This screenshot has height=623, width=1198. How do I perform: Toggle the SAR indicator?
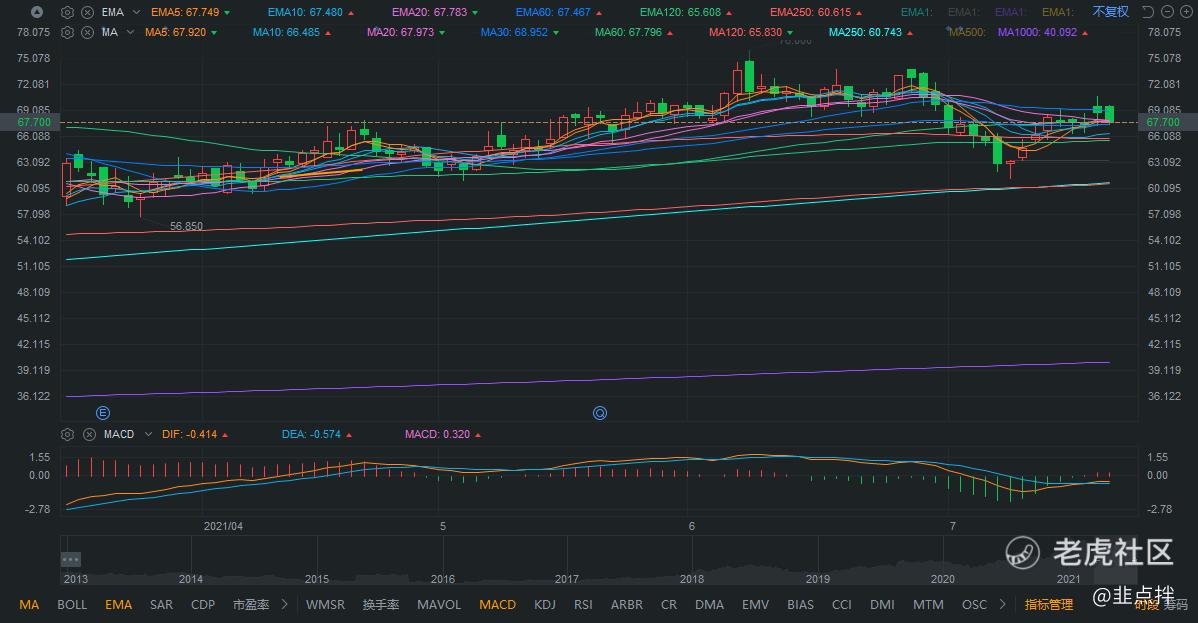tap(161, 605)
